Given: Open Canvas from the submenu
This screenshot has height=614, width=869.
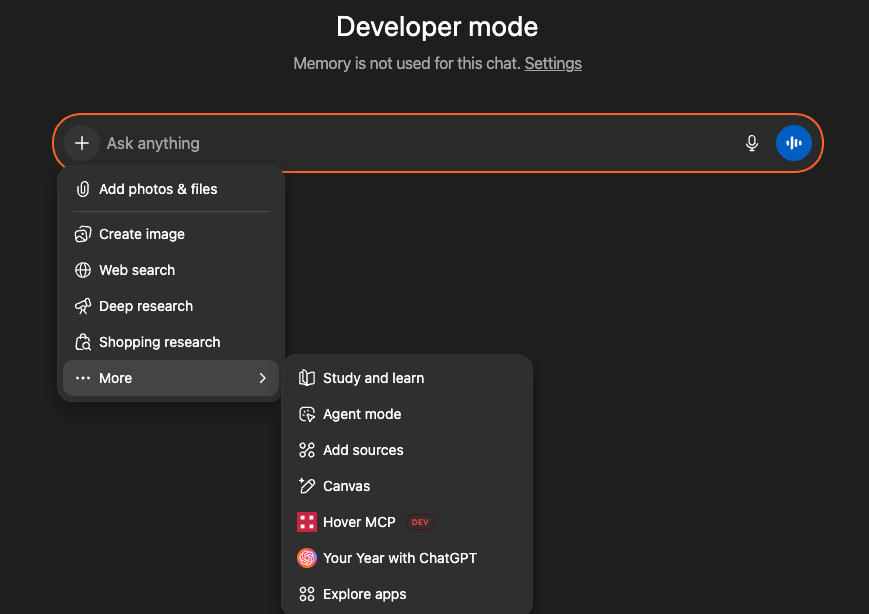Looking at the screenshot, I should tap(407, 486).
